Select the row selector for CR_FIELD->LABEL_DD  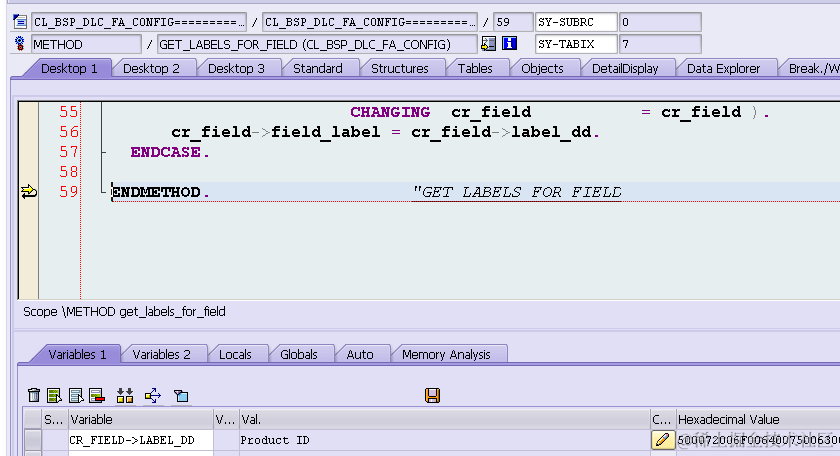(x=33, y=440)
